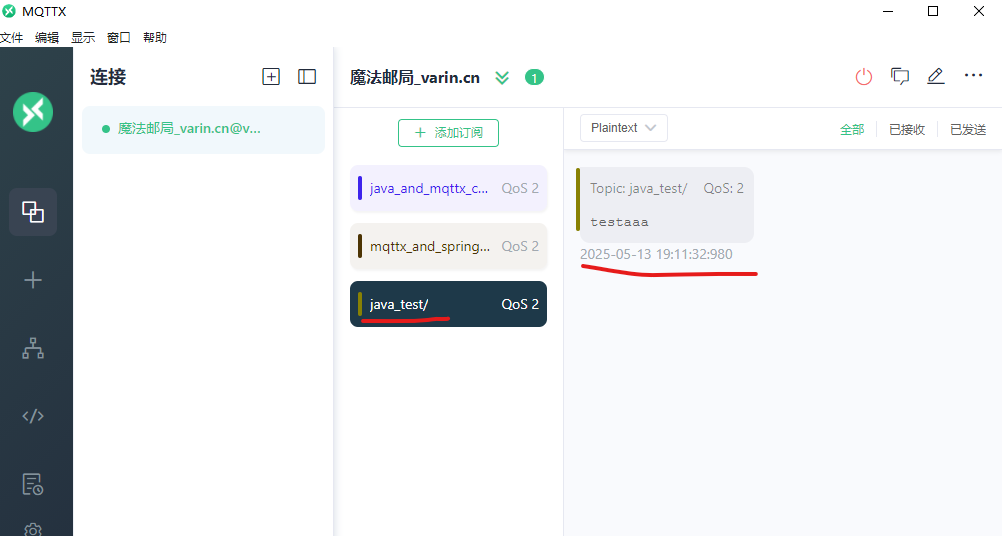Open the Script code icon in the sidebar
The width and height of the screenshot is (1002, 536).
pos(33,416)
